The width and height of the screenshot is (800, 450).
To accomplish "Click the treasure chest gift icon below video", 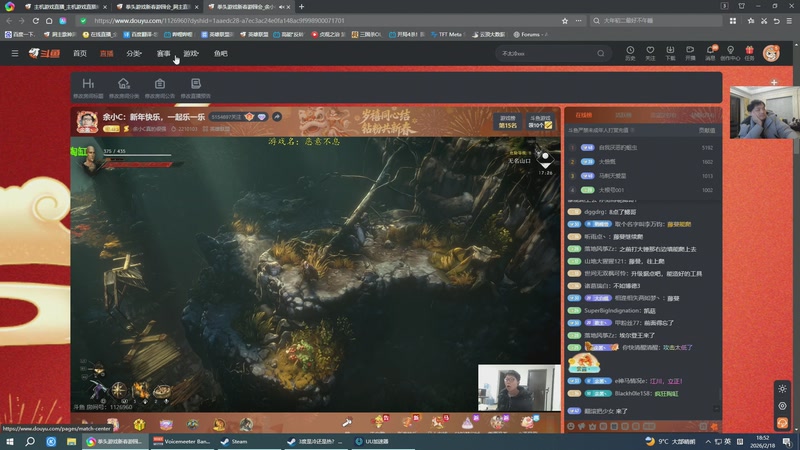I will (x=139, y=424).
